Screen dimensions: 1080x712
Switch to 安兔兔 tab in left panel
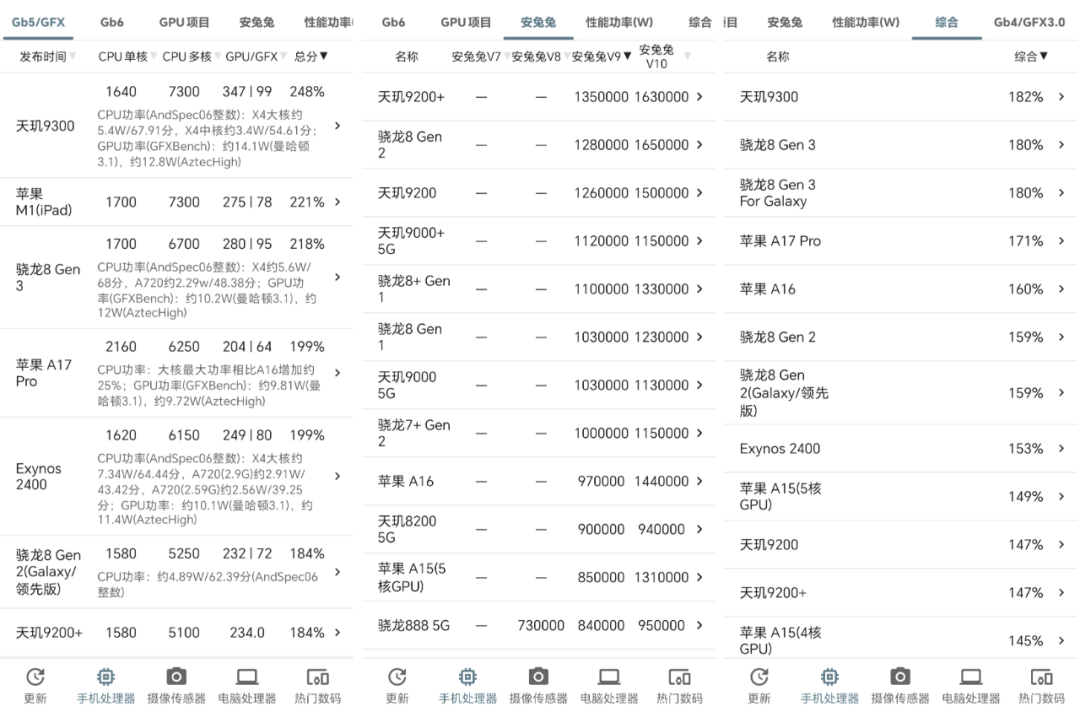click(x=256, y=22)
